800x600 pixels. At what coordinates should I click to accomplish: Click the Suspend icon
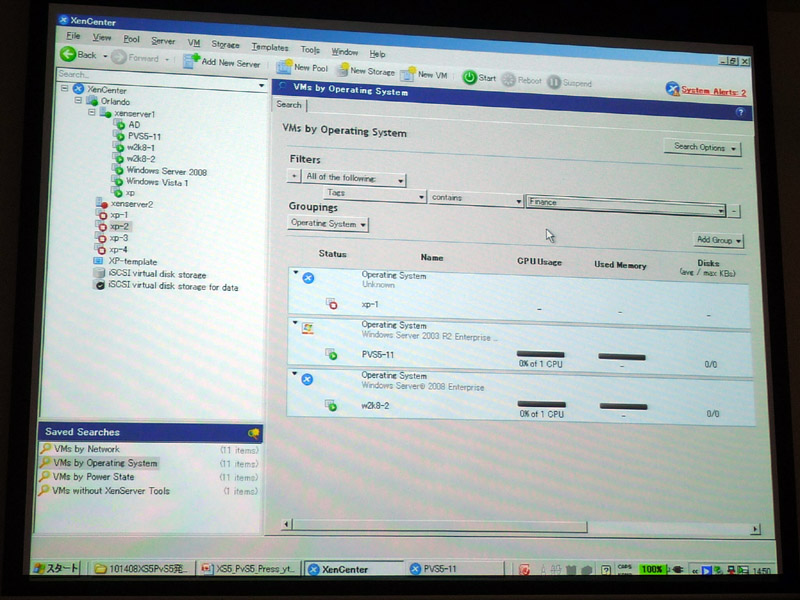pyautogui.click(x=554, y=82)
